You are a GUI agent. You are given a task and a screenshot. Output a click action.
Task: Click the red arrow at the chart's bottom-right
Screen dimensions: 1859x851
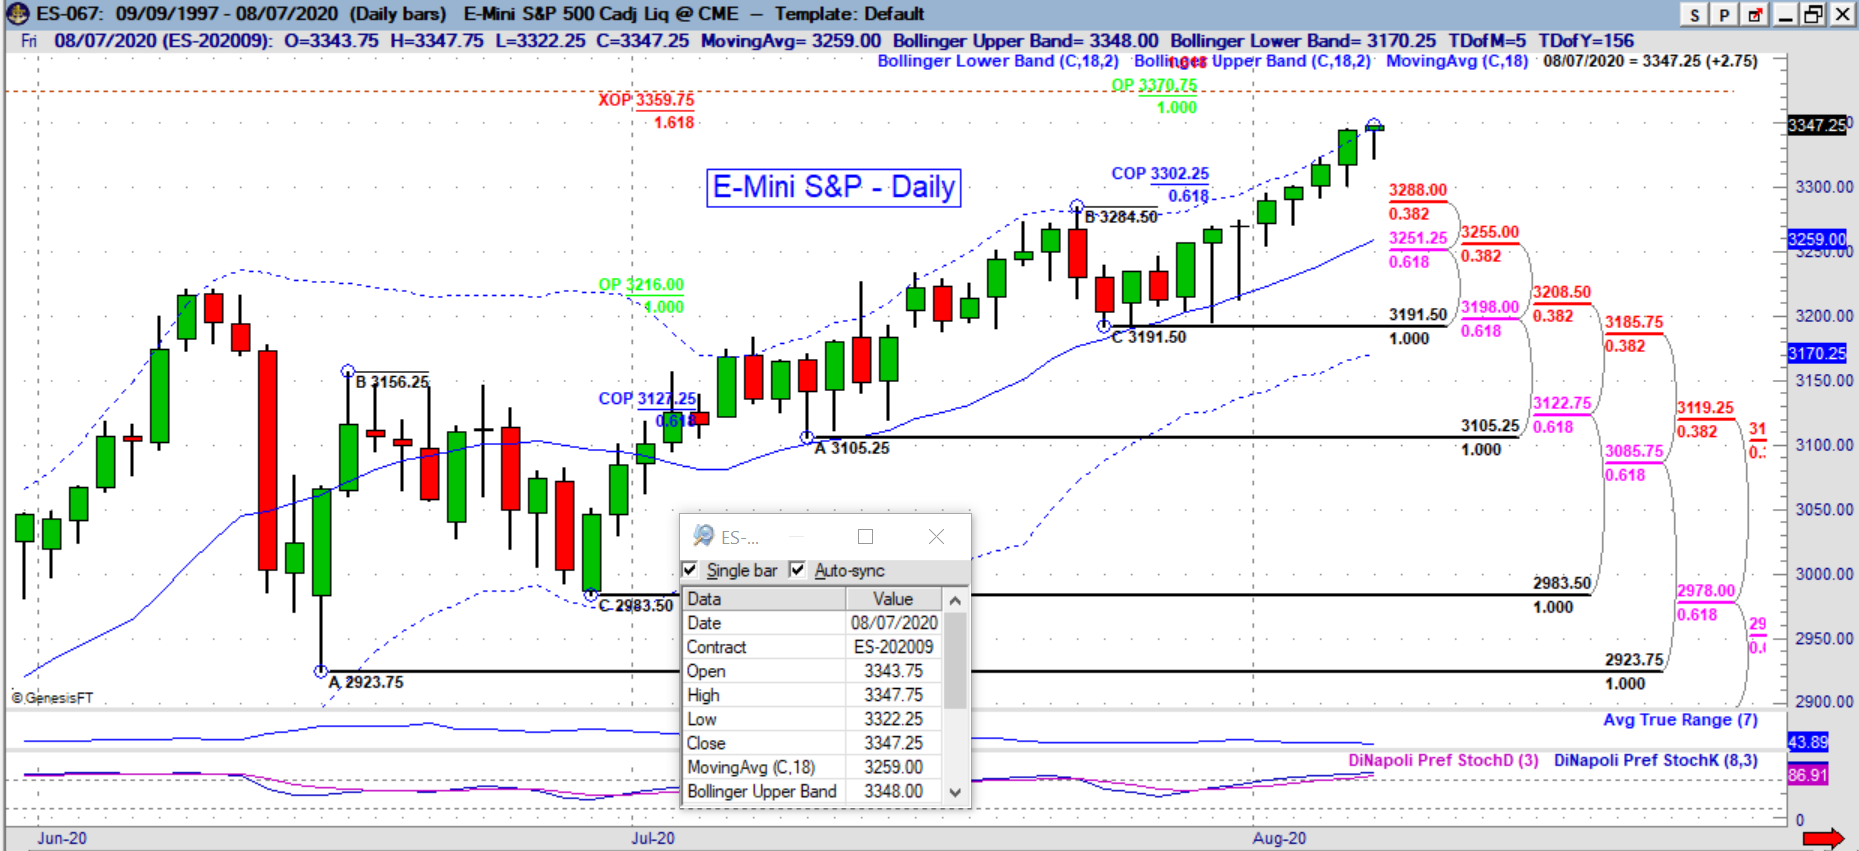point(1823,838)
